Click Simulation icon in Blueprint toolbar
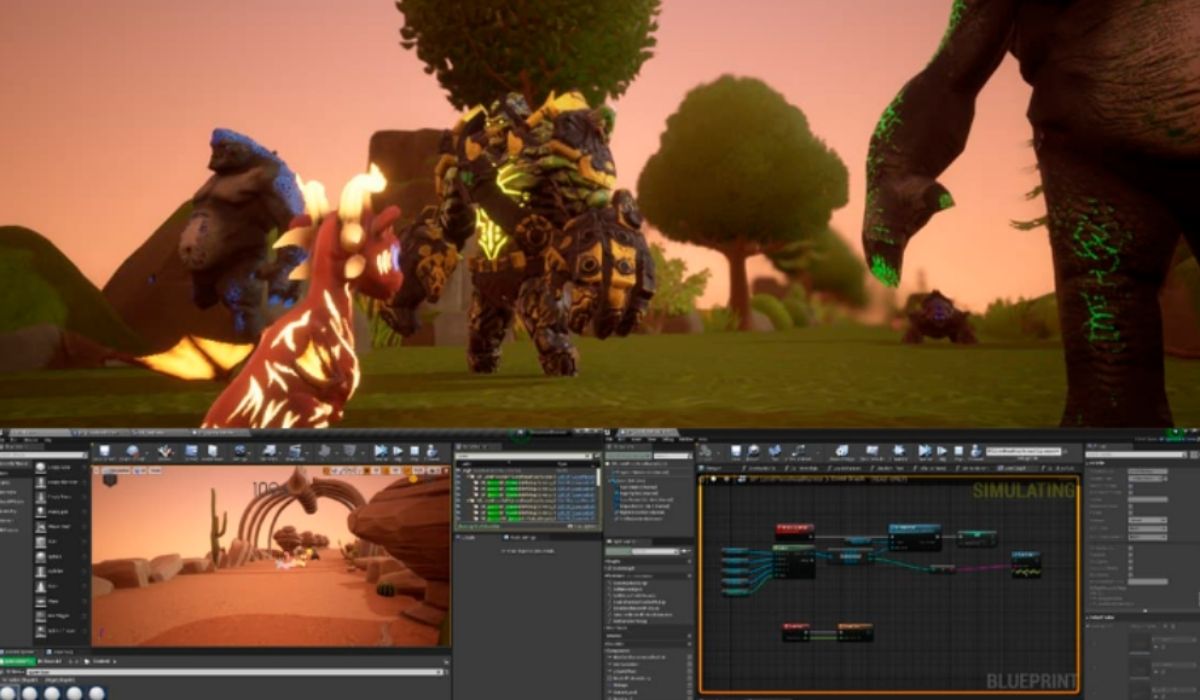 899,451
